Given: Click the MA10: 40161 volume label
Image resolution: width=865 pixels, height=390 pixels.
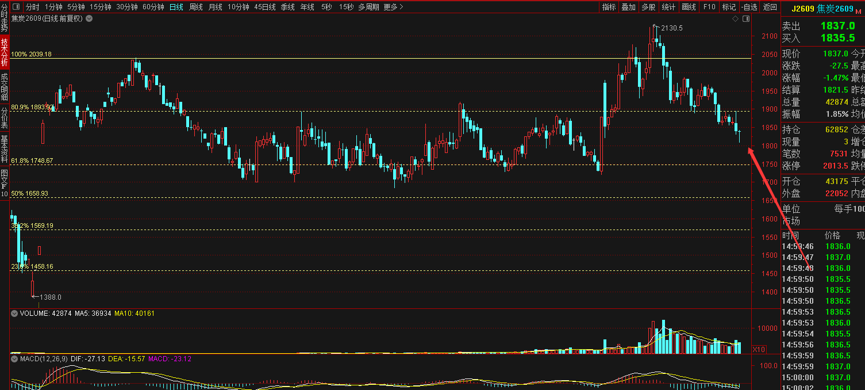Looking at the screenshot, I should [135, 313].
